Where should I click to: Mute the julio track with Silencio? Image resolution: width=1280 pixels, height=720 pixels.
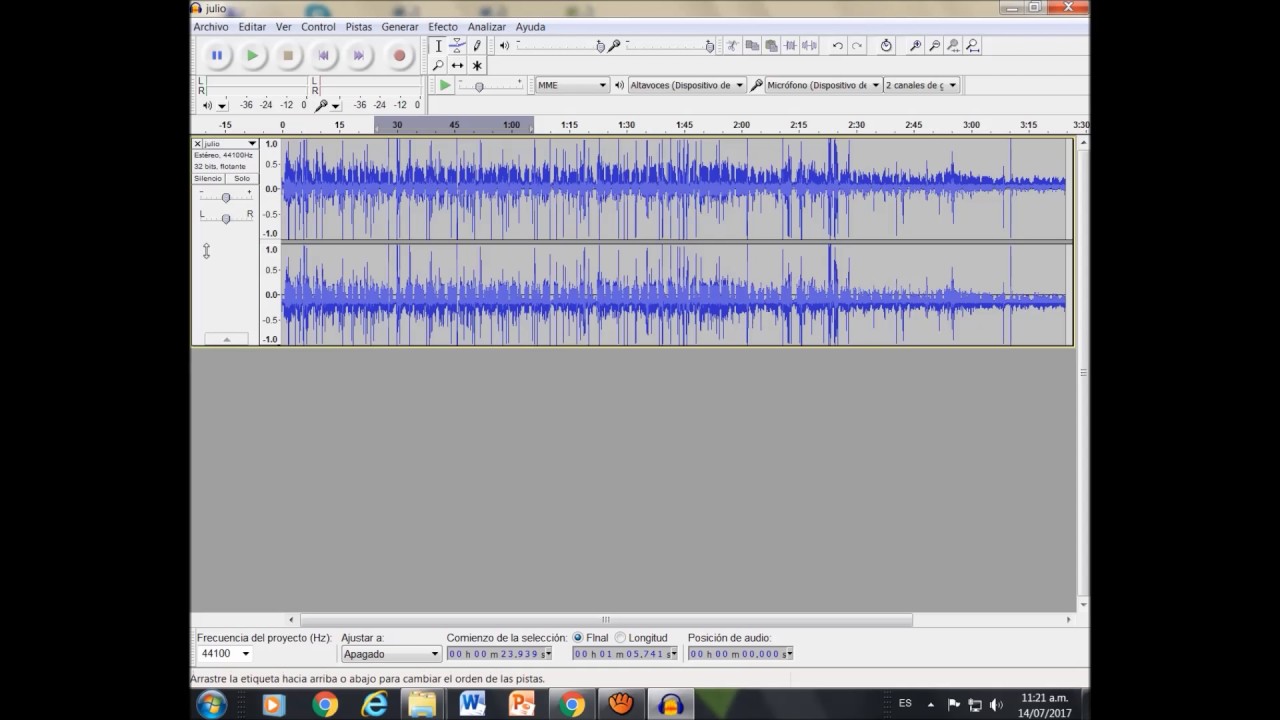coord(208,179)
